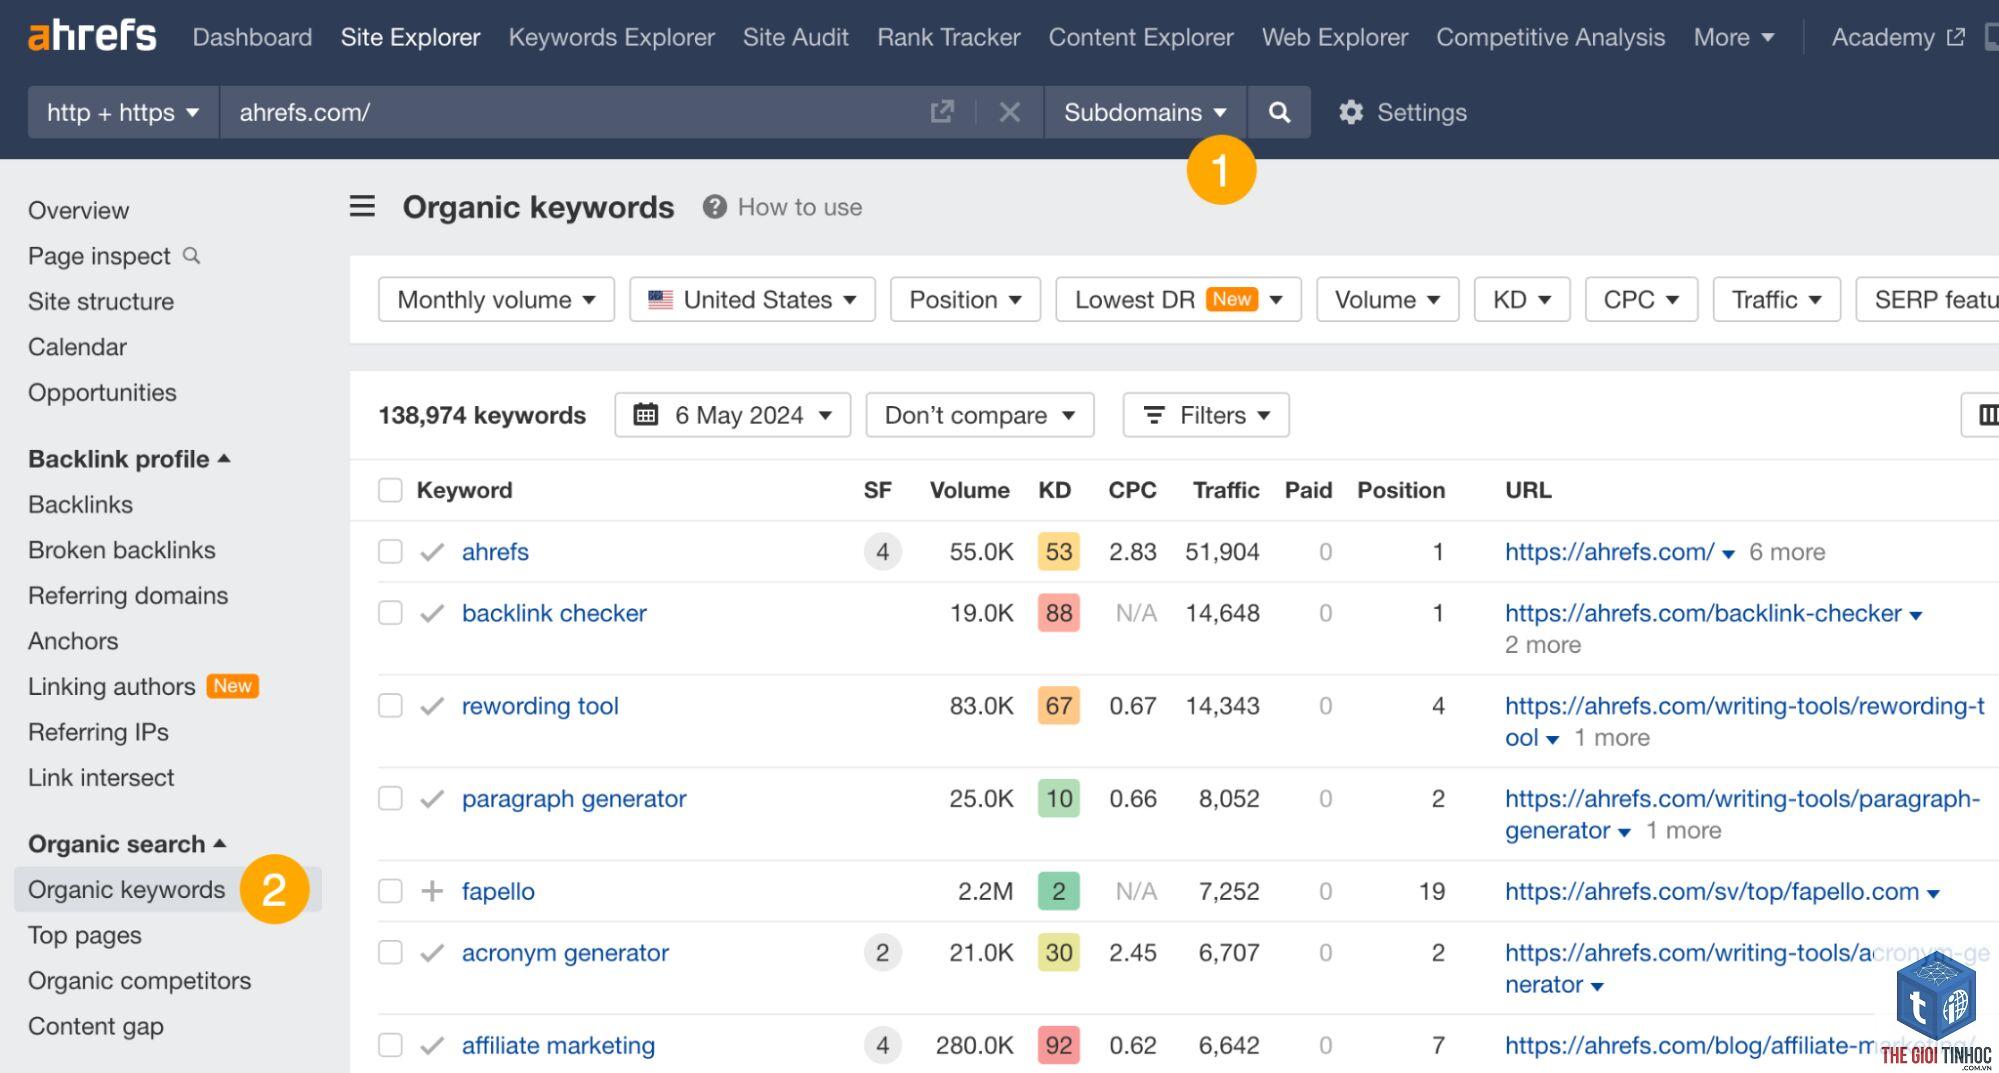Collapse the Organic search section
The width and height of the screenshot is (1999, 1073).
click(127, 844)
